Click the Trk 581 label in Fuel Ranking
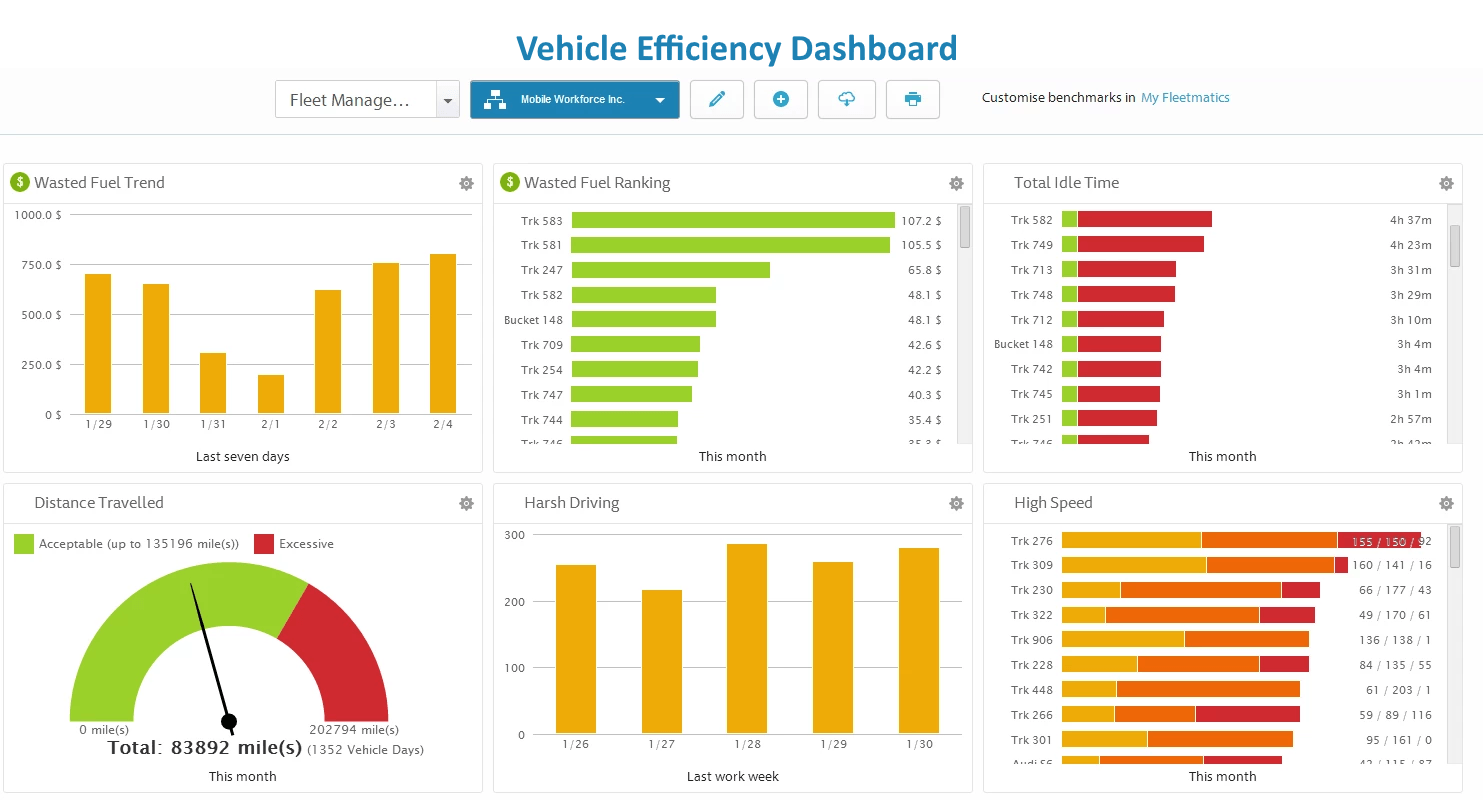 pos(541,245)
